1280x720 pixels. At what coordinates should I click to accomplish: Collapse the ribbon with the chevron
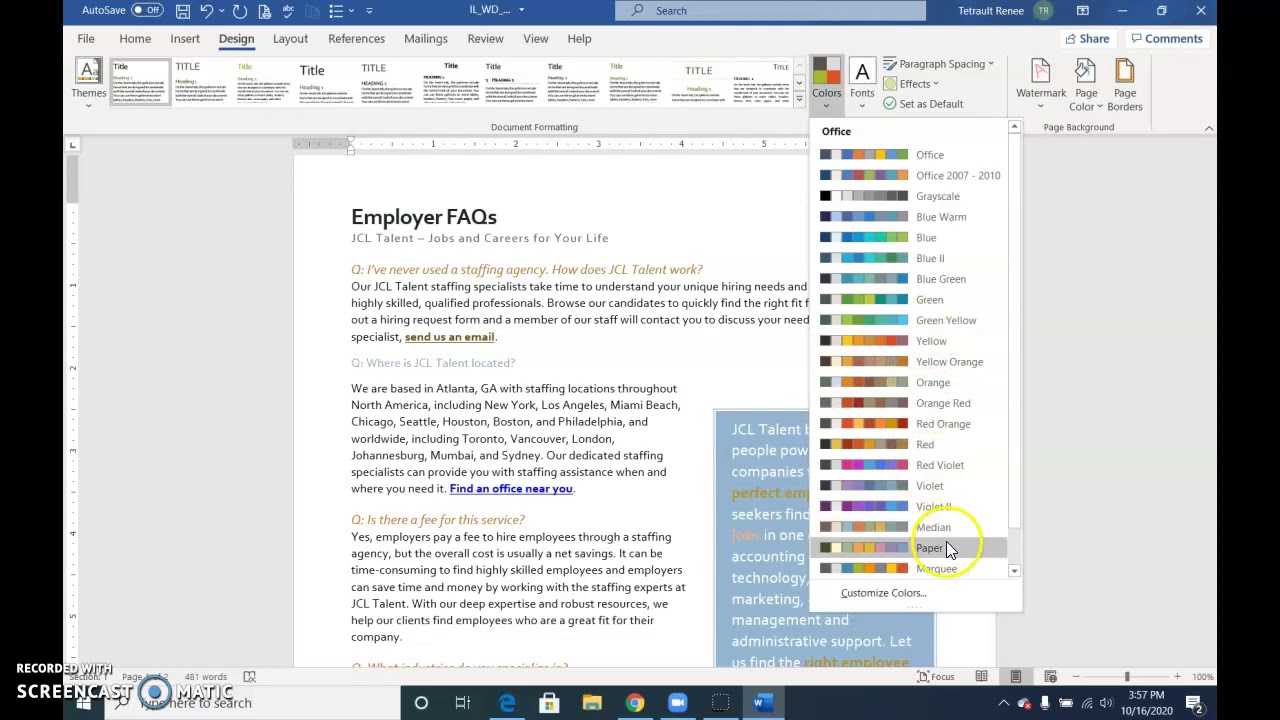(1209, 128)
